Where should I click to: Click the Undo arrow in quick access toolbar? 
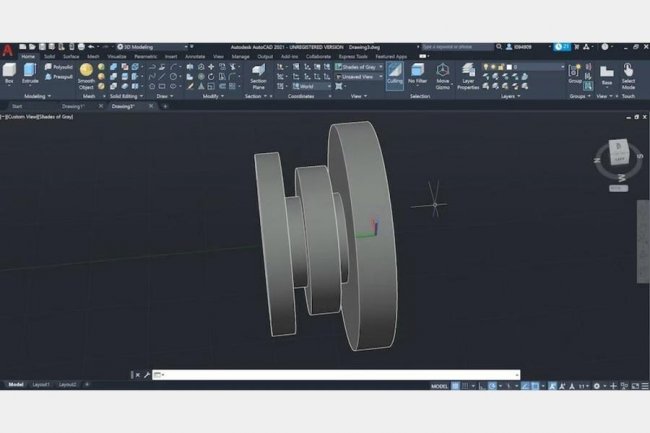click(91, 47)
